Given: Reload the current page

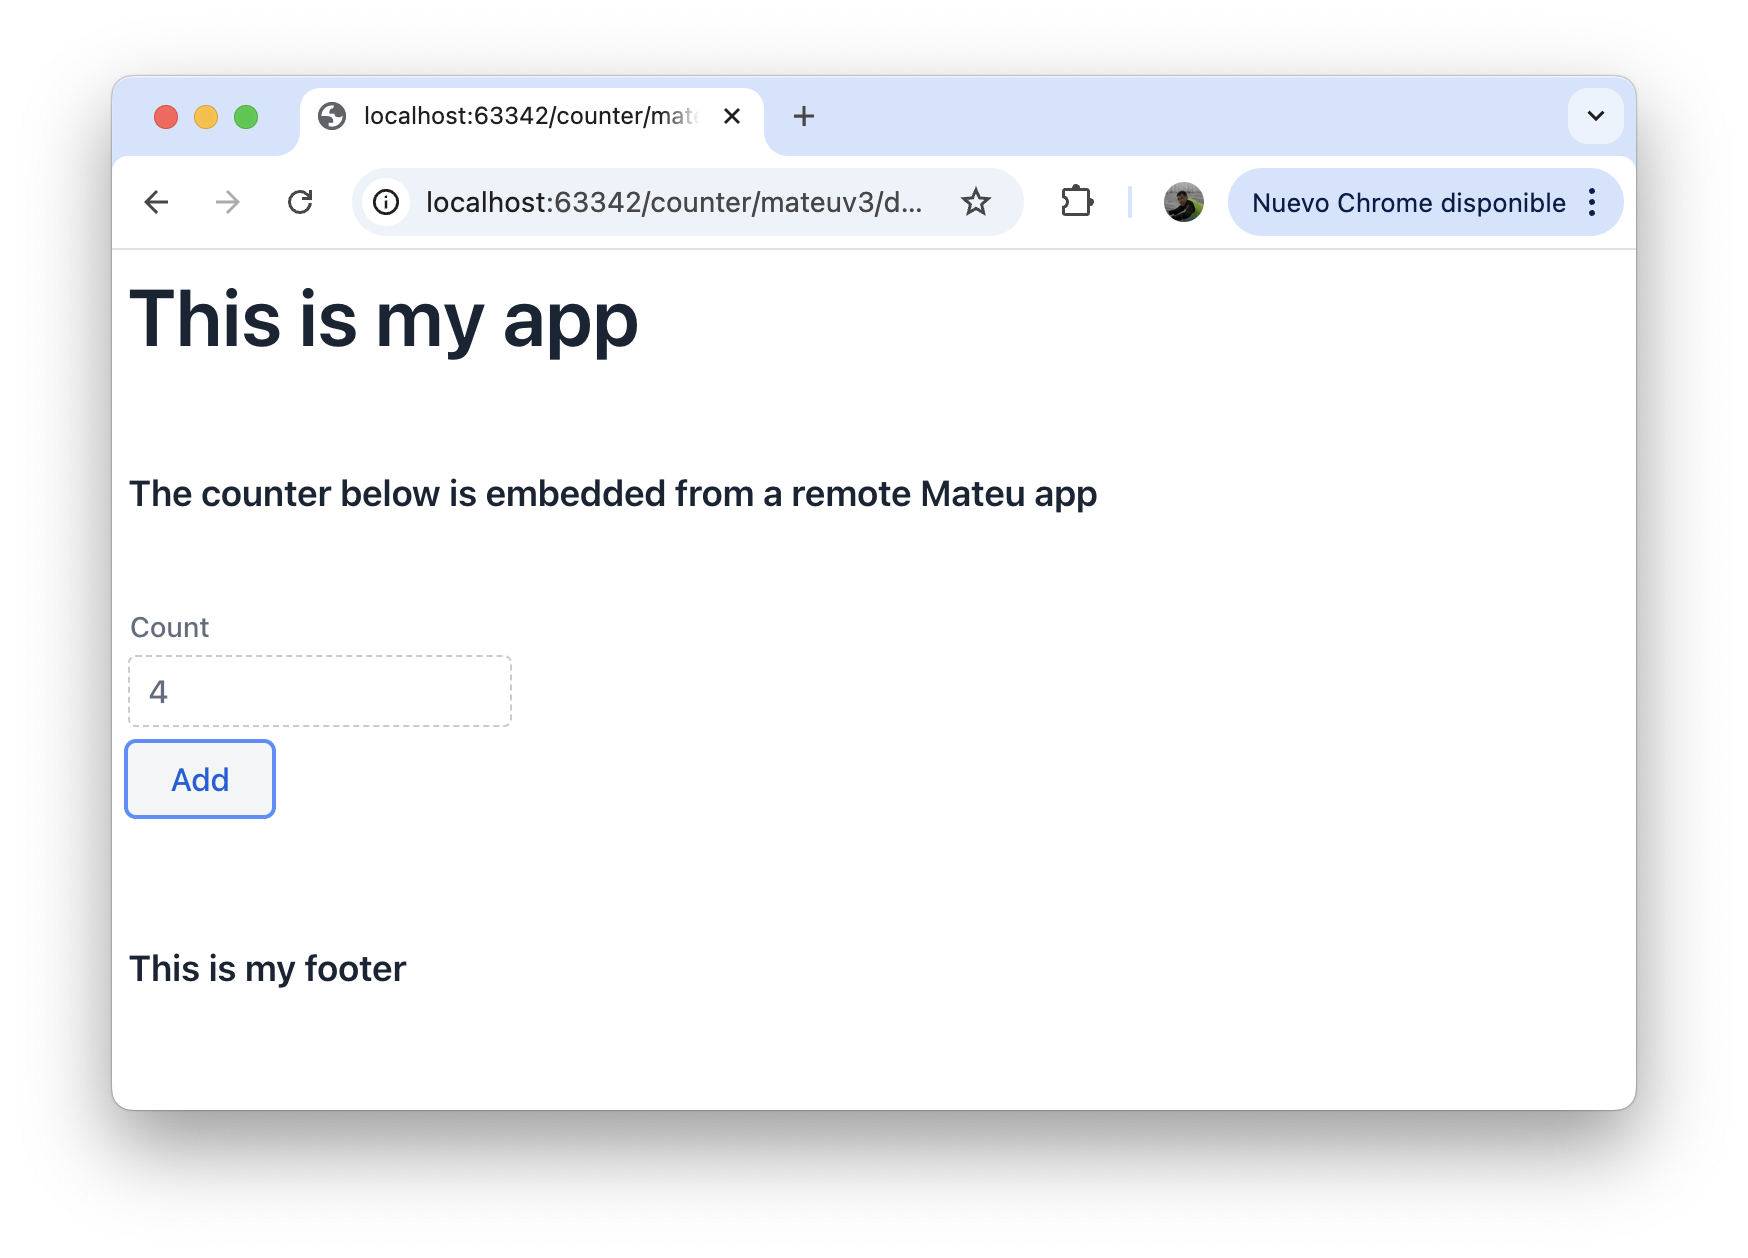Looking at the screenshot, I should (x=301, y=202).
